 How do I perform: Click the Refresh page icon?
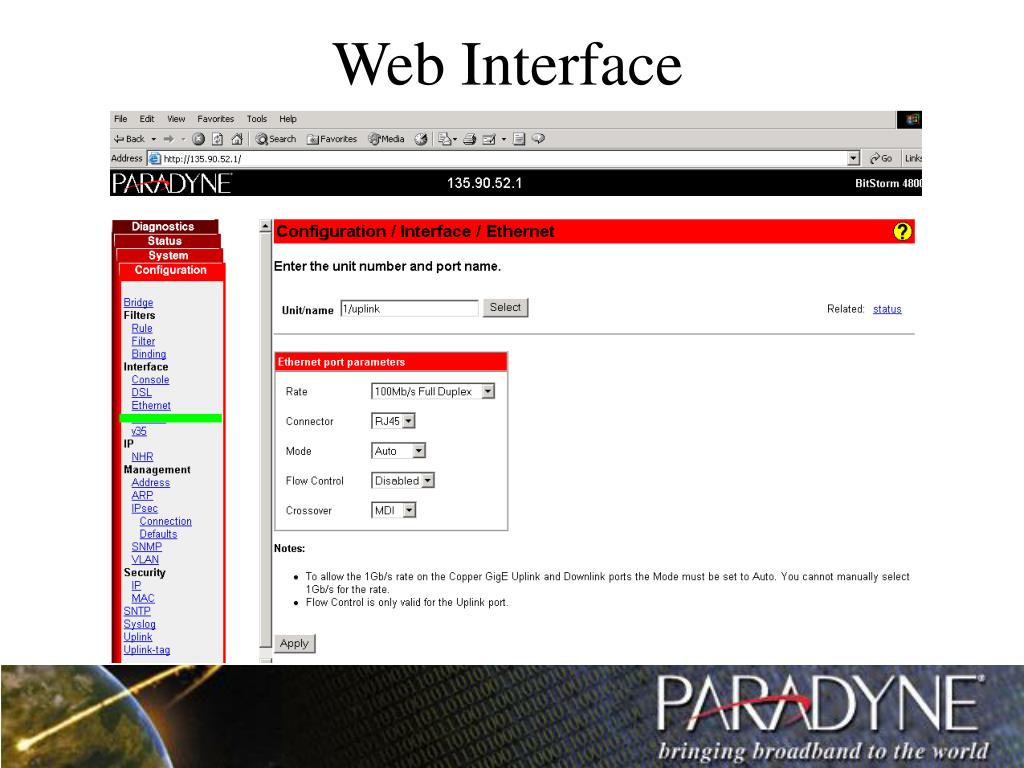217,139
